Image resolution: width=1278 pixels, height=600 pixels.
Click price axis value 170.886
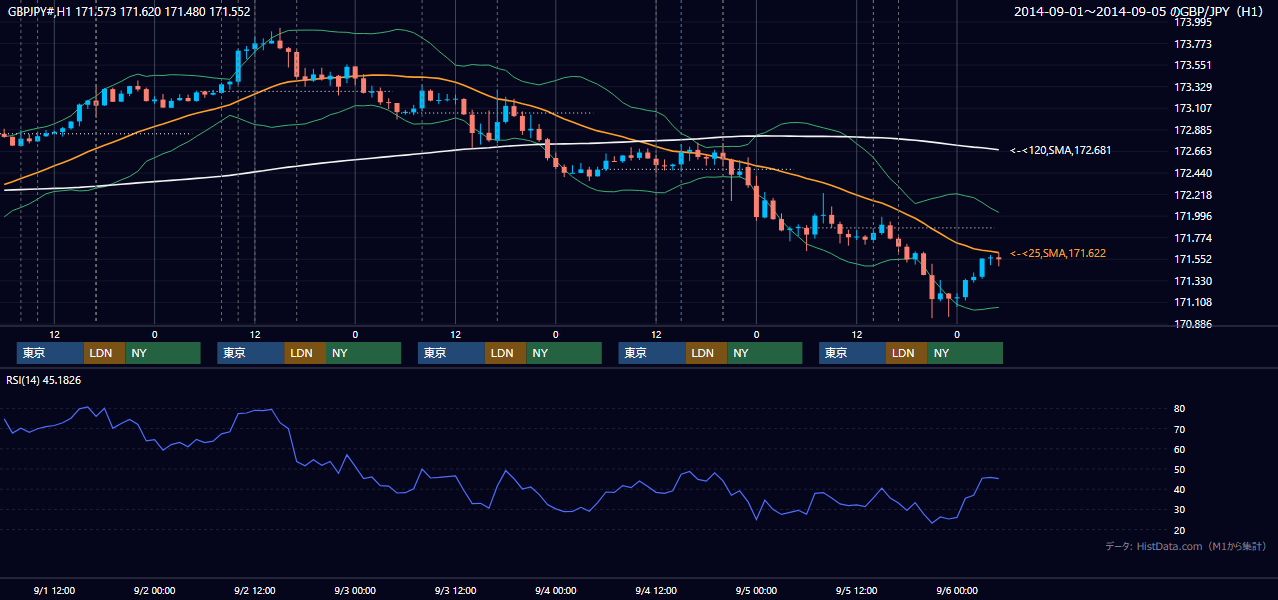1193,324
